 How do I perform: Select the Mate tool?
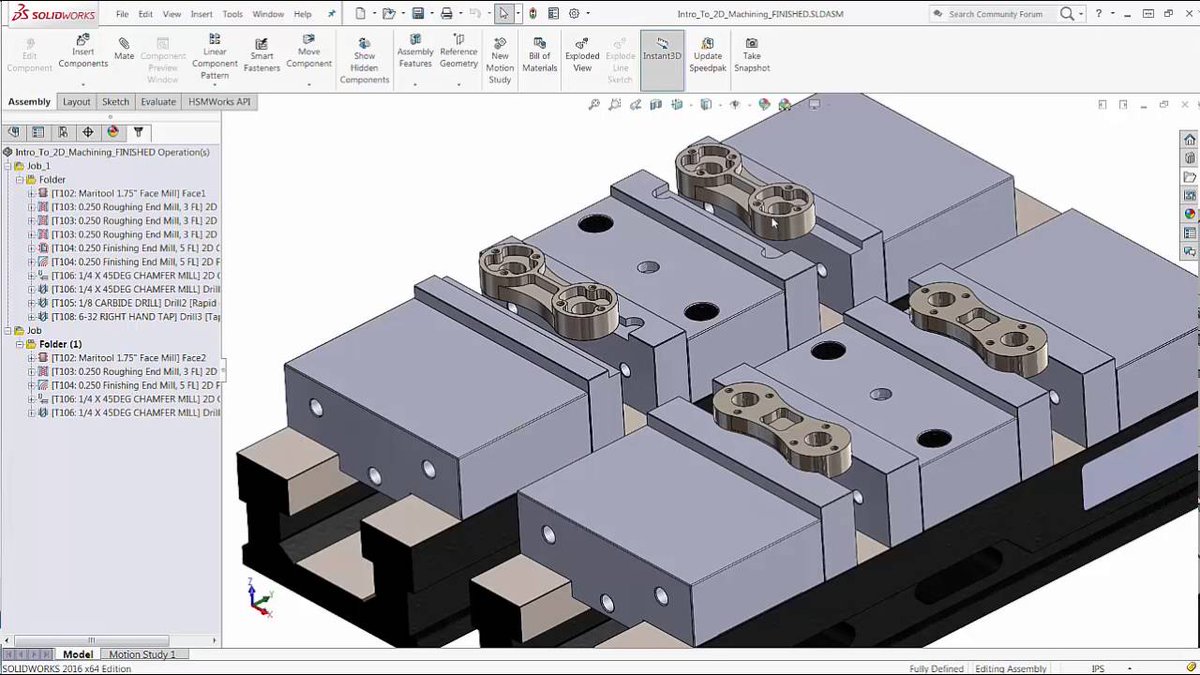click(124, 49)
